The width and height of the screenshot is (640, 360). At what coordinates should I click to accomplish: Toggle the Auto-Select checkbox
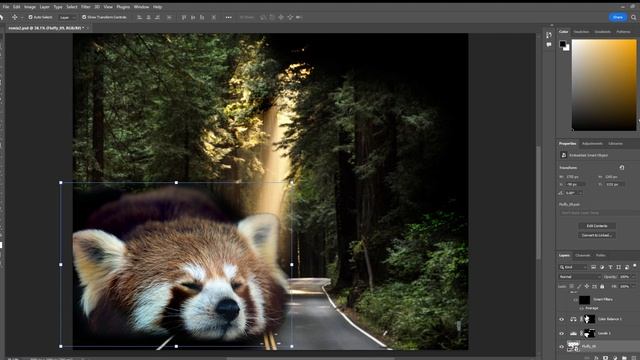[30, 17]
